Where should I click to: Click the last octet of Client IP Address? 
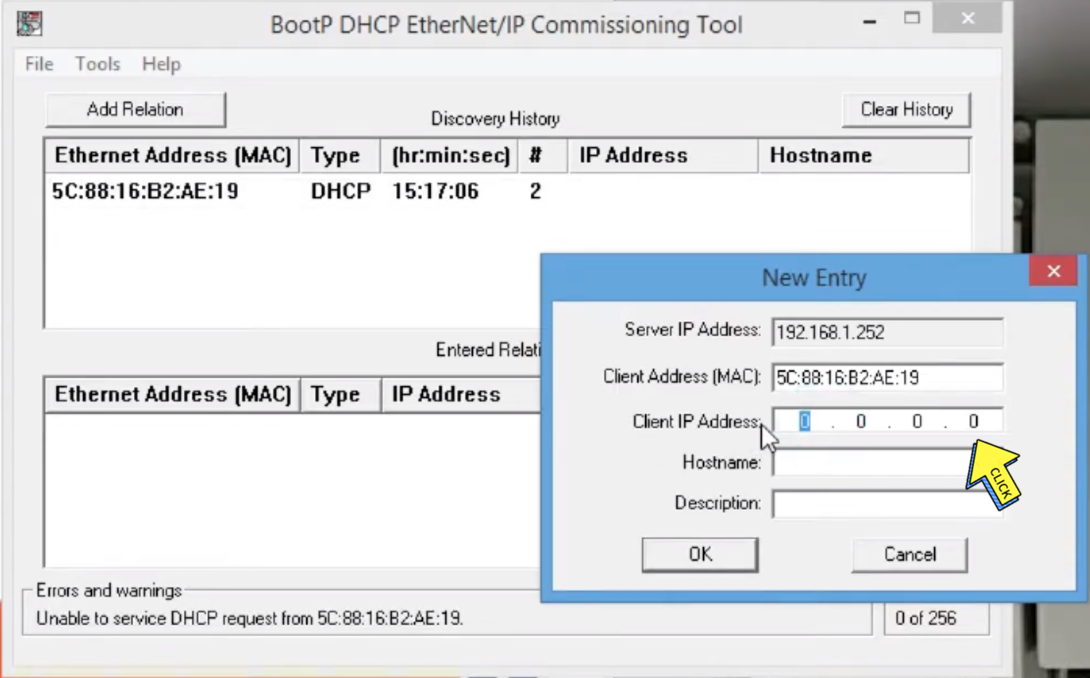click(973, 421)
